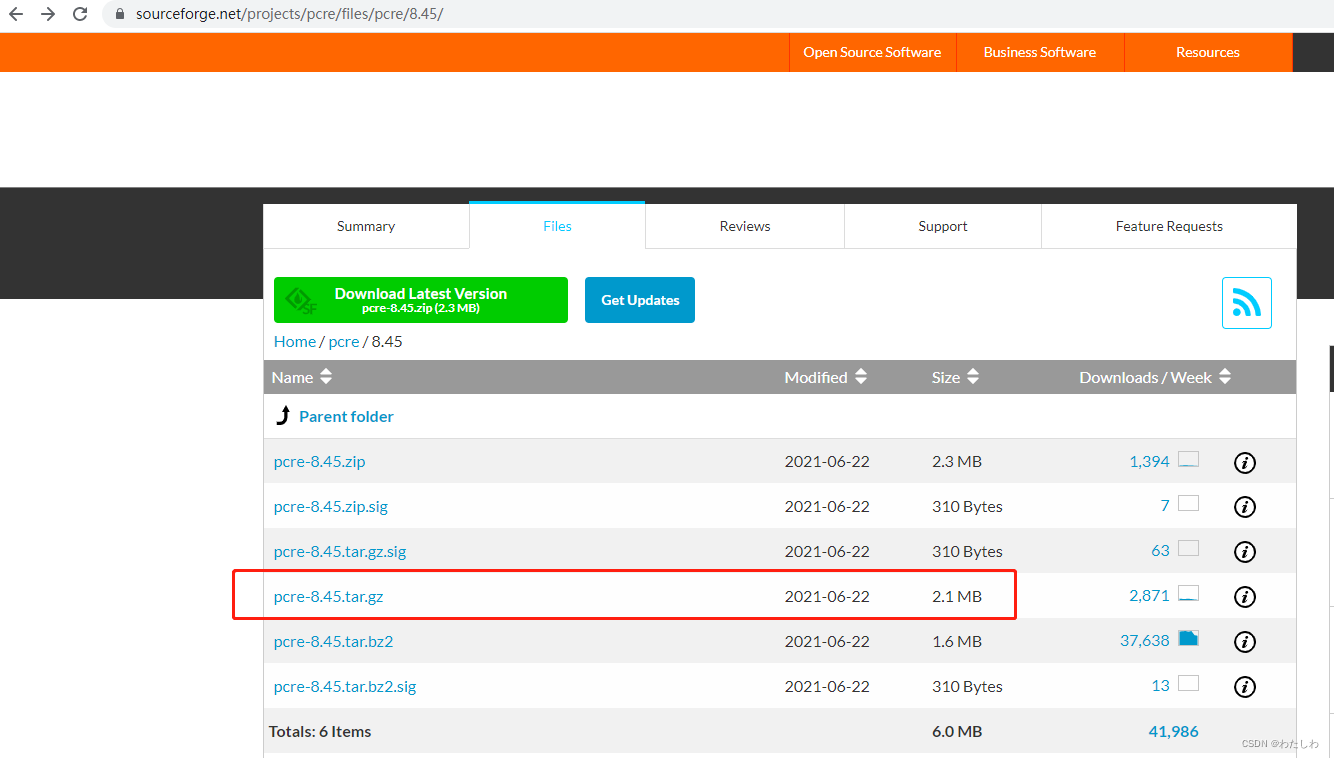Sort by Downloads / Week column arrows
The height and width of the screenshot is (758, 1334).
pyautogui.click(x=1225, y=377)
